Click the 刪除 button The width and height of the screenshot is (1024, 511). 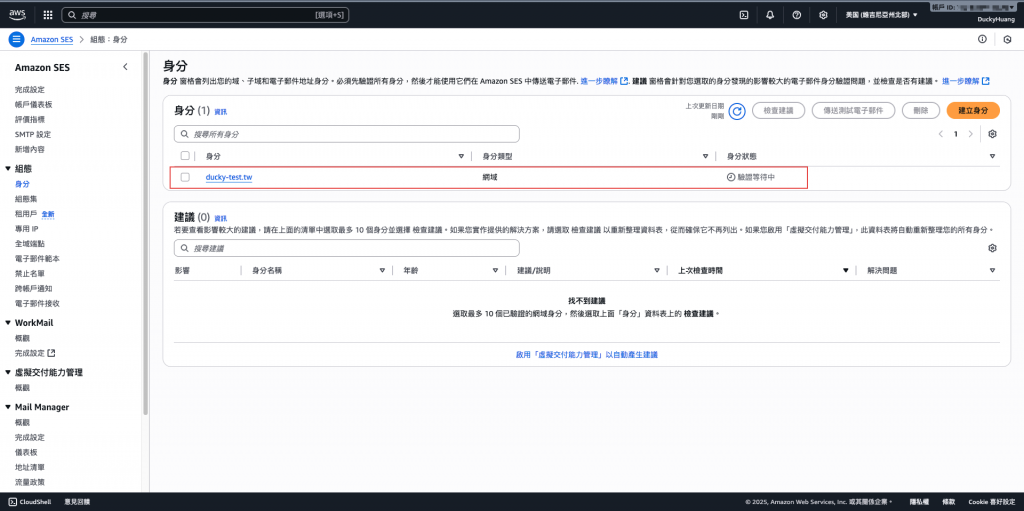click(920, 111)
